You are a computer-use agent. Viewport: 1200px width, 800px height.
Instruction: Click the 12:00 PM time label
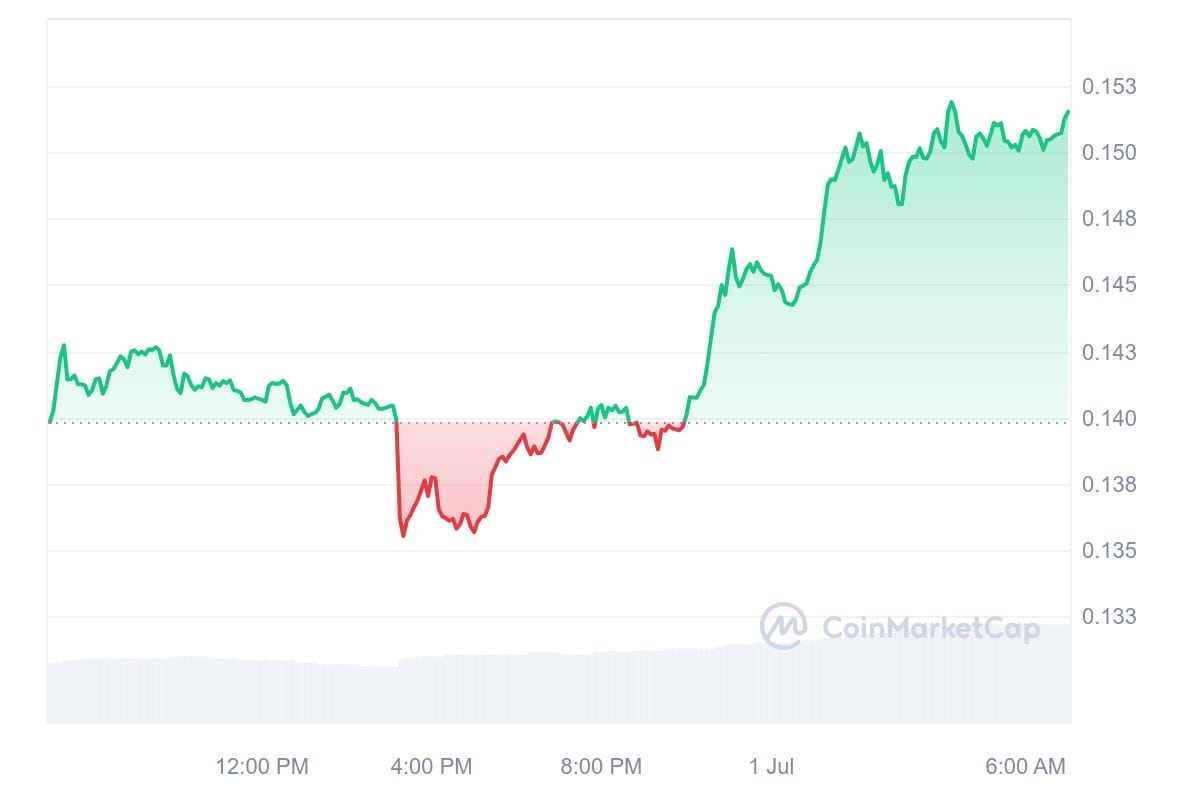[x=262, y=767]
